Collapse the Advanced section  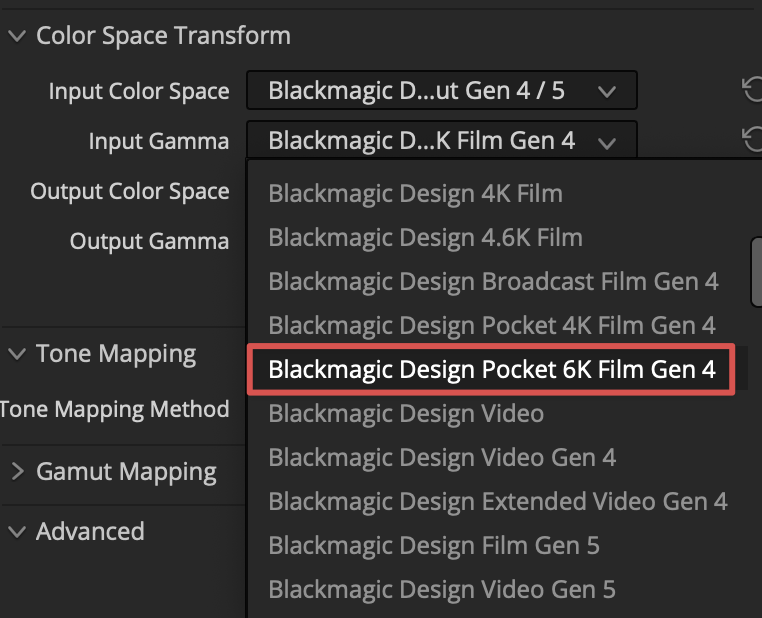point(17,532)
